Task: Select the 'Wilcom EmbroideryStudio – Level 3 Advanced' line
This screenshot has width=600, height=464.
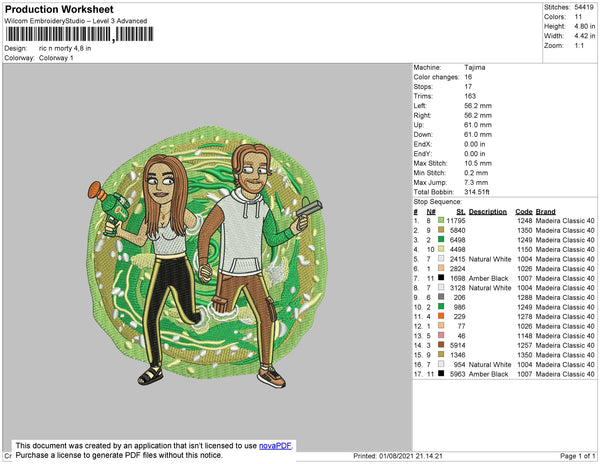Action: click(76, 21)
